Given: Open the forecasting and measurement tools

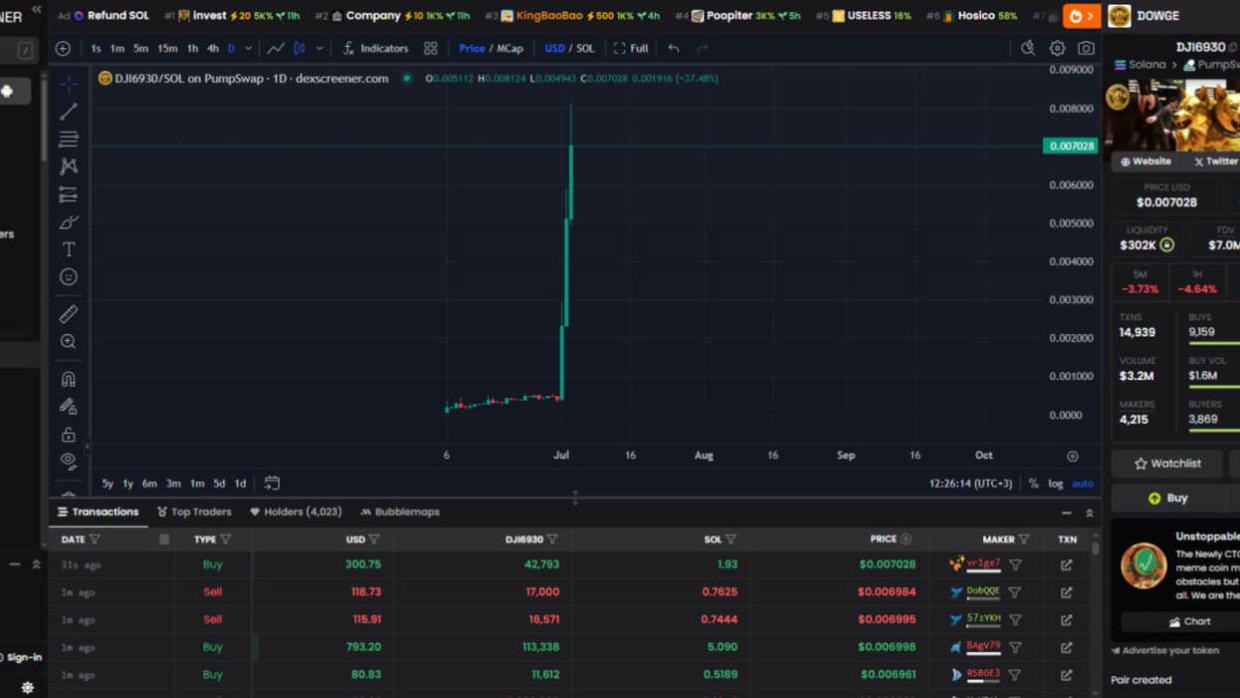Looking at the screenshot, I should click(68, 194).
